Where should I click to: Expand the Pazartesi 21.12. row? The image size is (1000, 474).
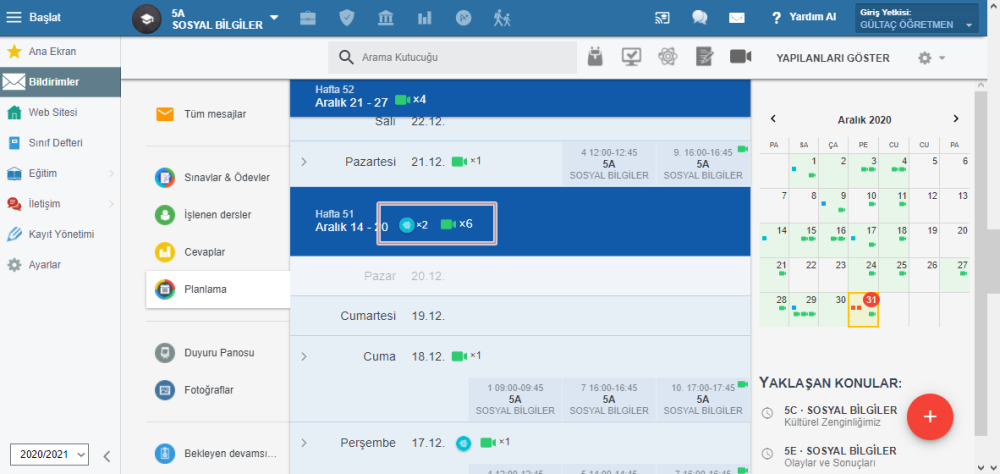[x=304, y=161]
